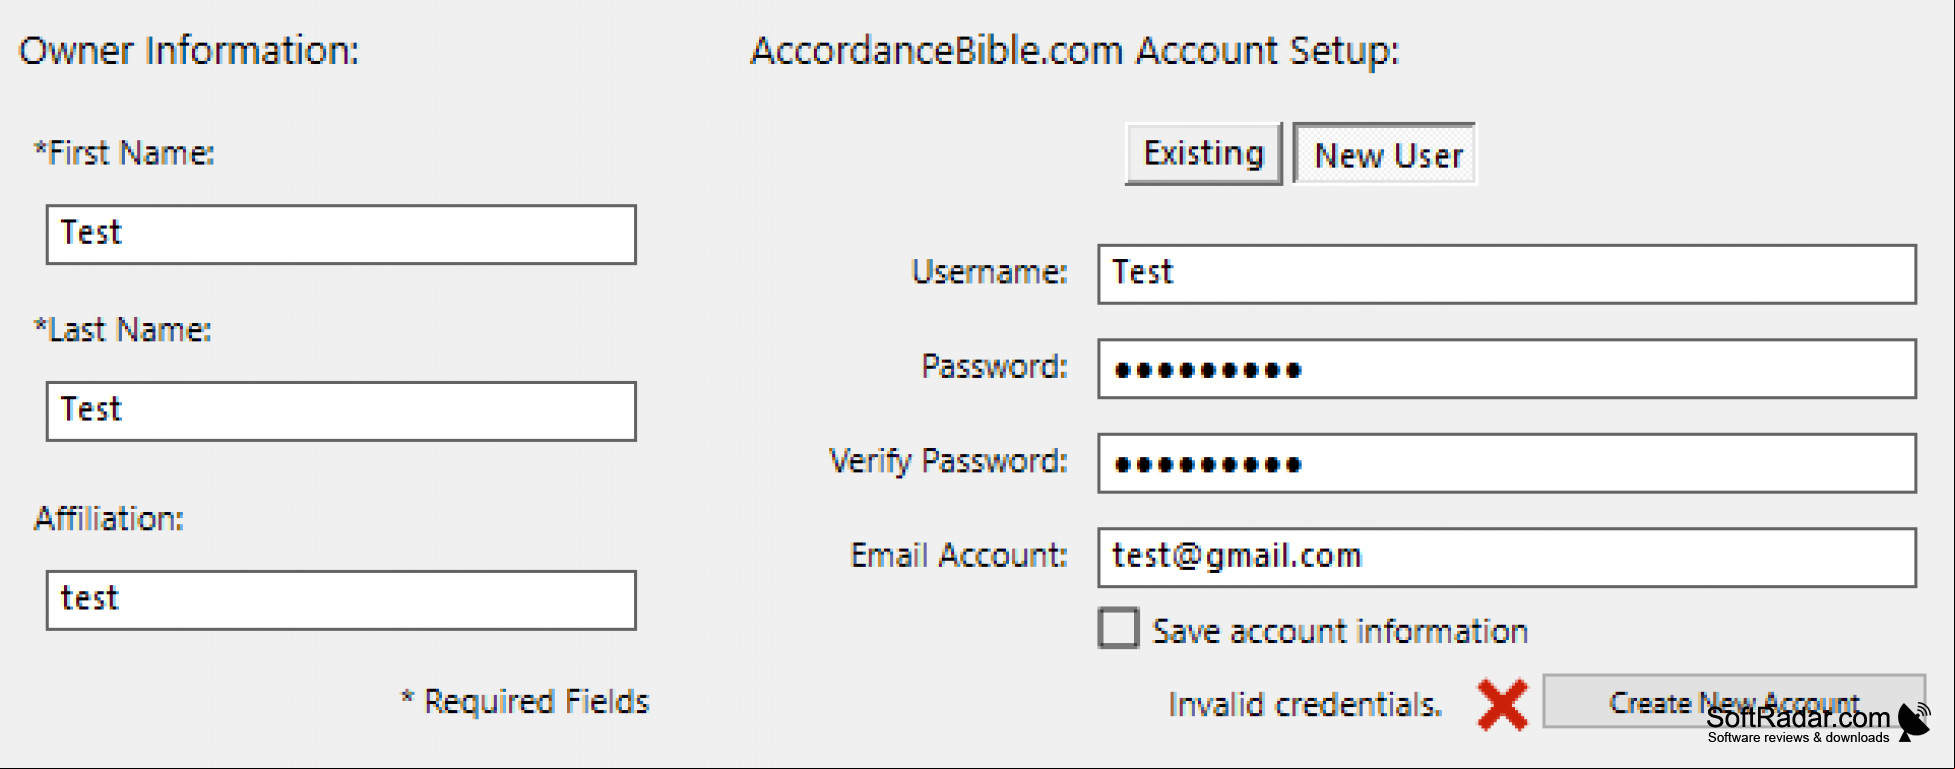1955x769 pixels.
Task: Click the Required Fields note
Action: click(525, 701)
